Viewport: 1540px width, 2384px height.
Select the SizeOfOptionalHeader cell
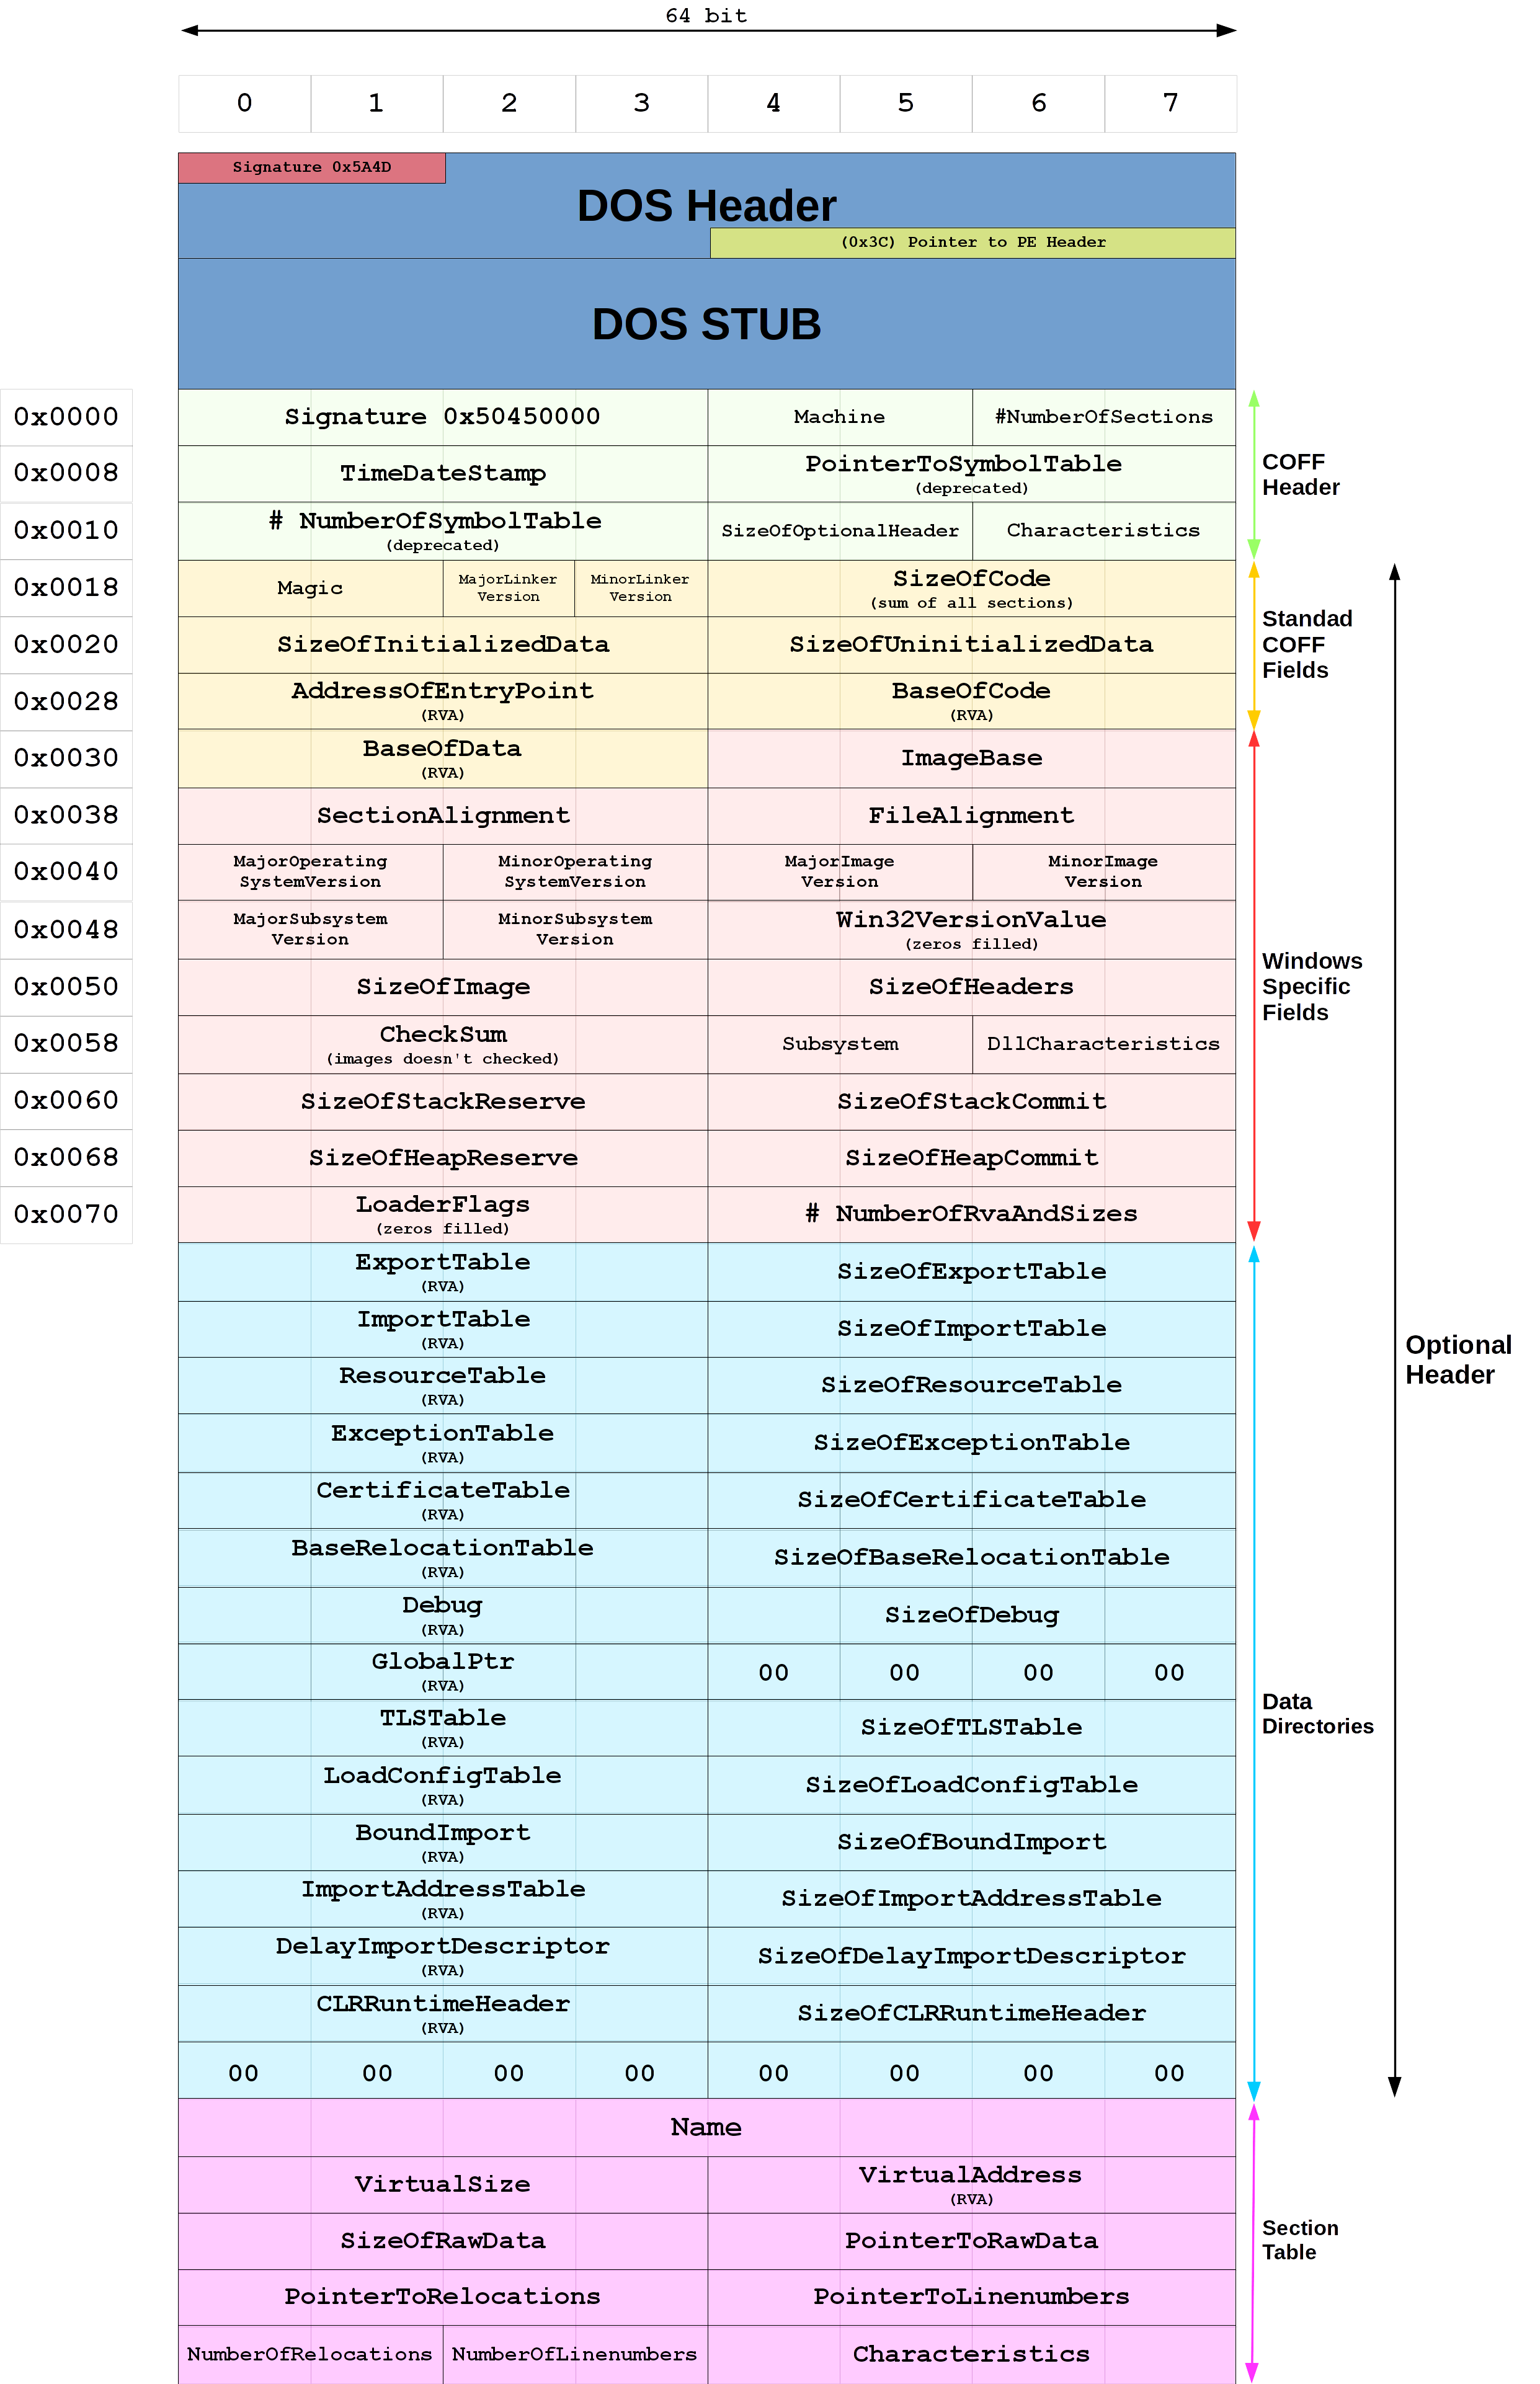click(839, 531)
